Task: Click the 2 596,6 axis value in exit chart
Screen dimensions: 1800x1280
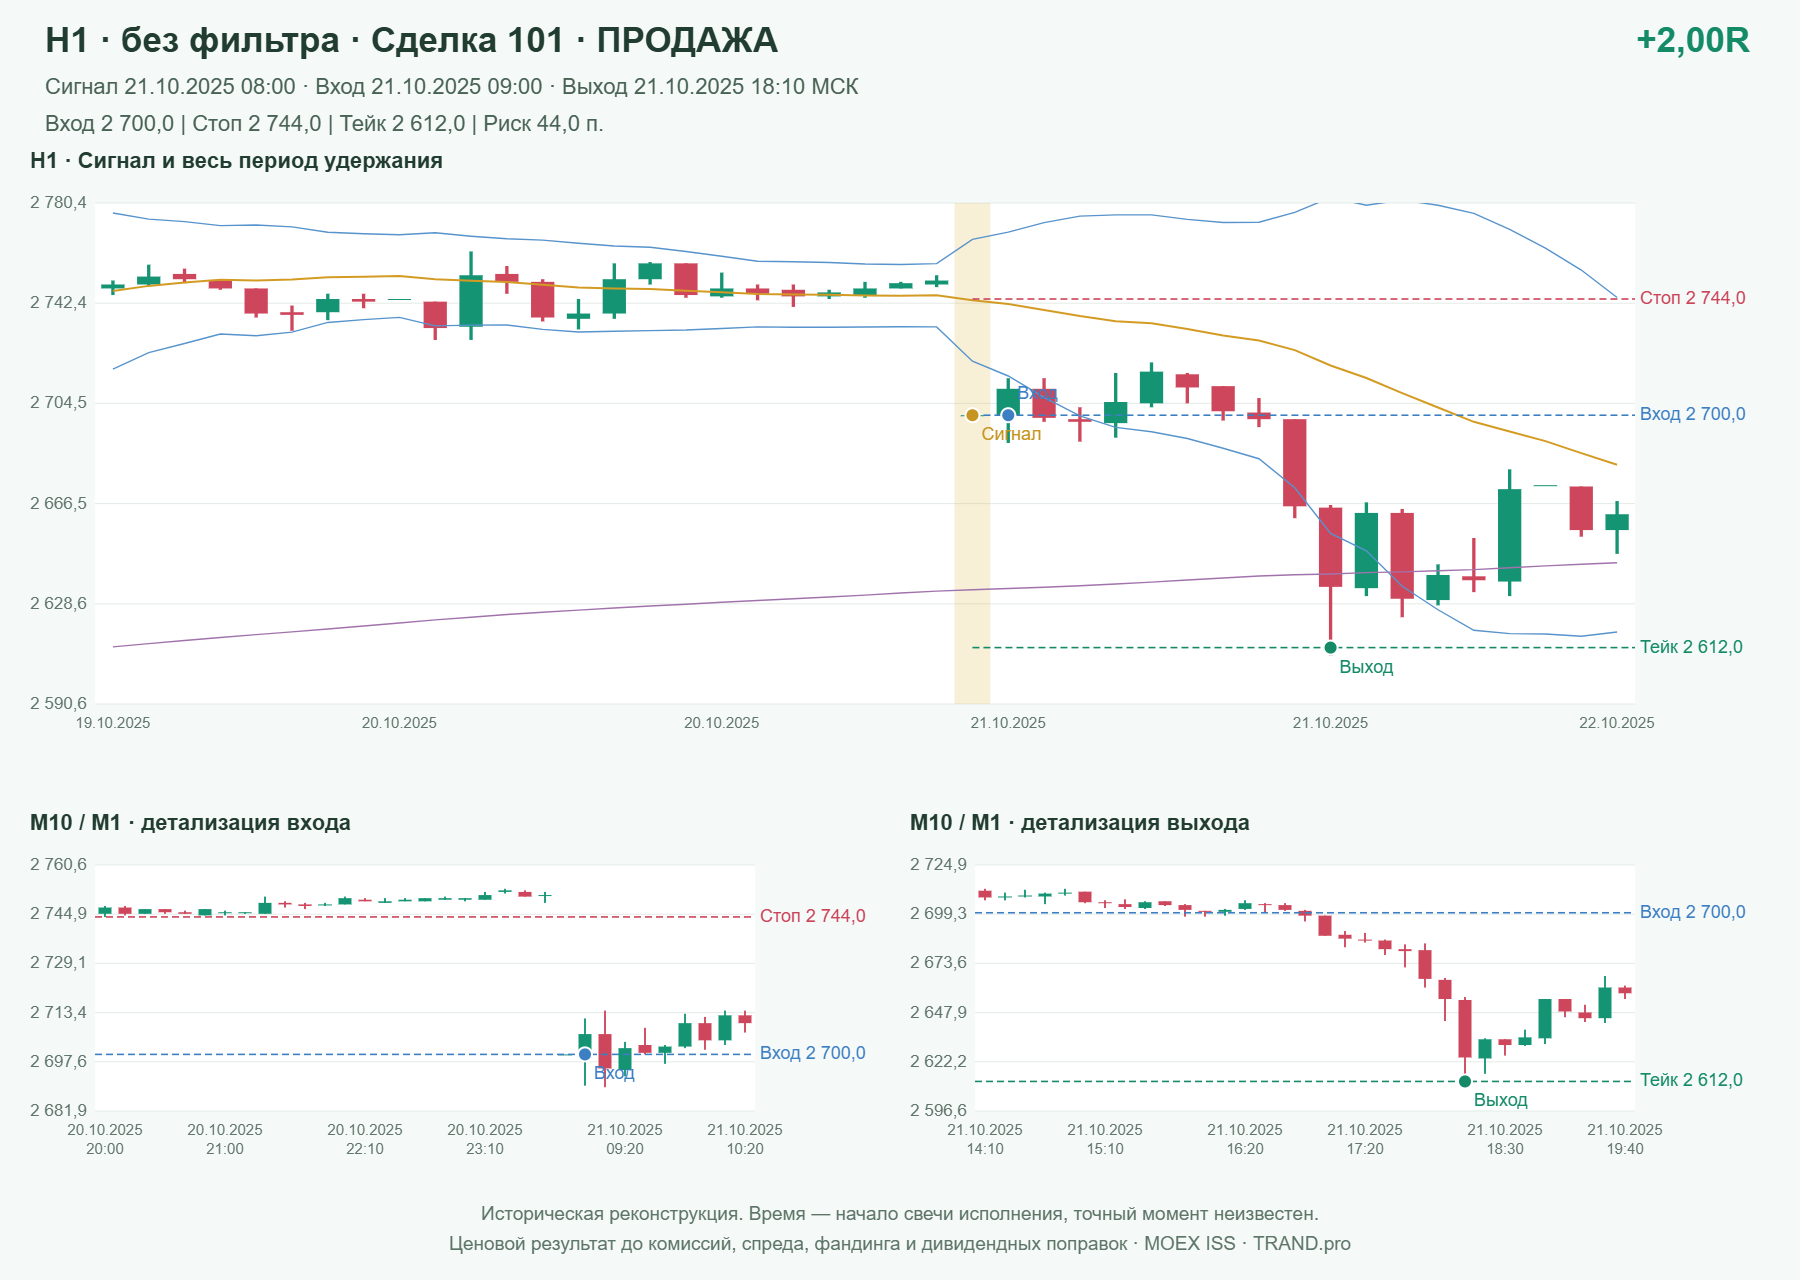Action: [x=938, y=1111]
